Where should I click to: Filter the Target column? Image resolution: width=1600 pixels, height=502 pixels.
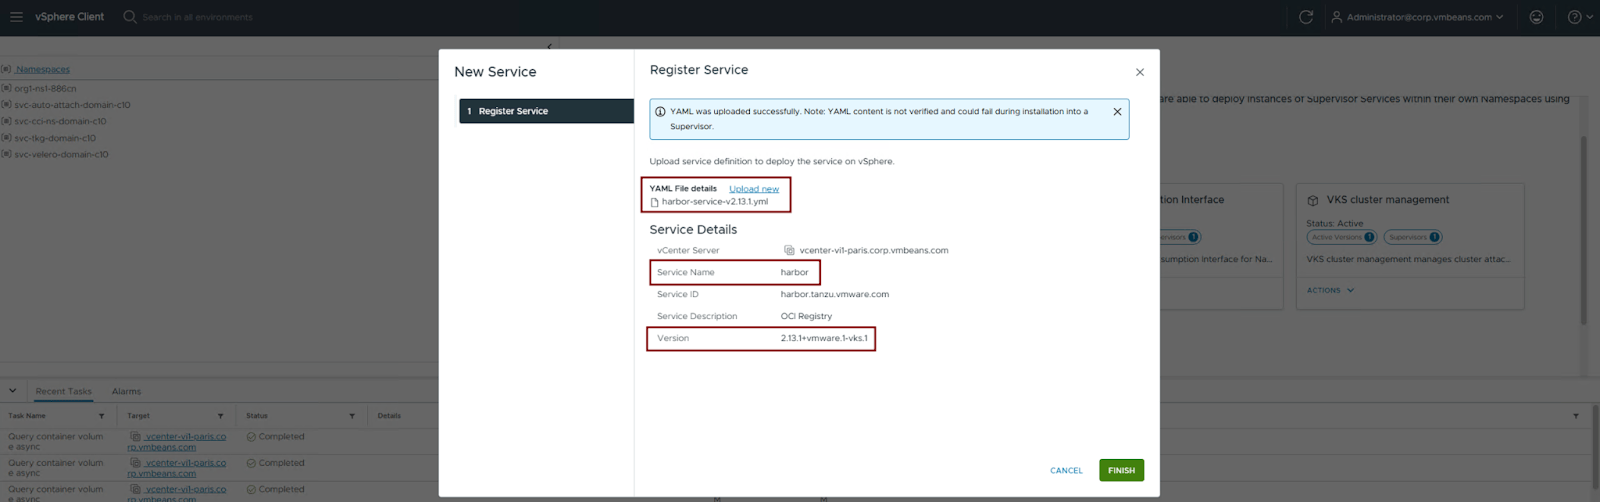click(x=220, y=416)
